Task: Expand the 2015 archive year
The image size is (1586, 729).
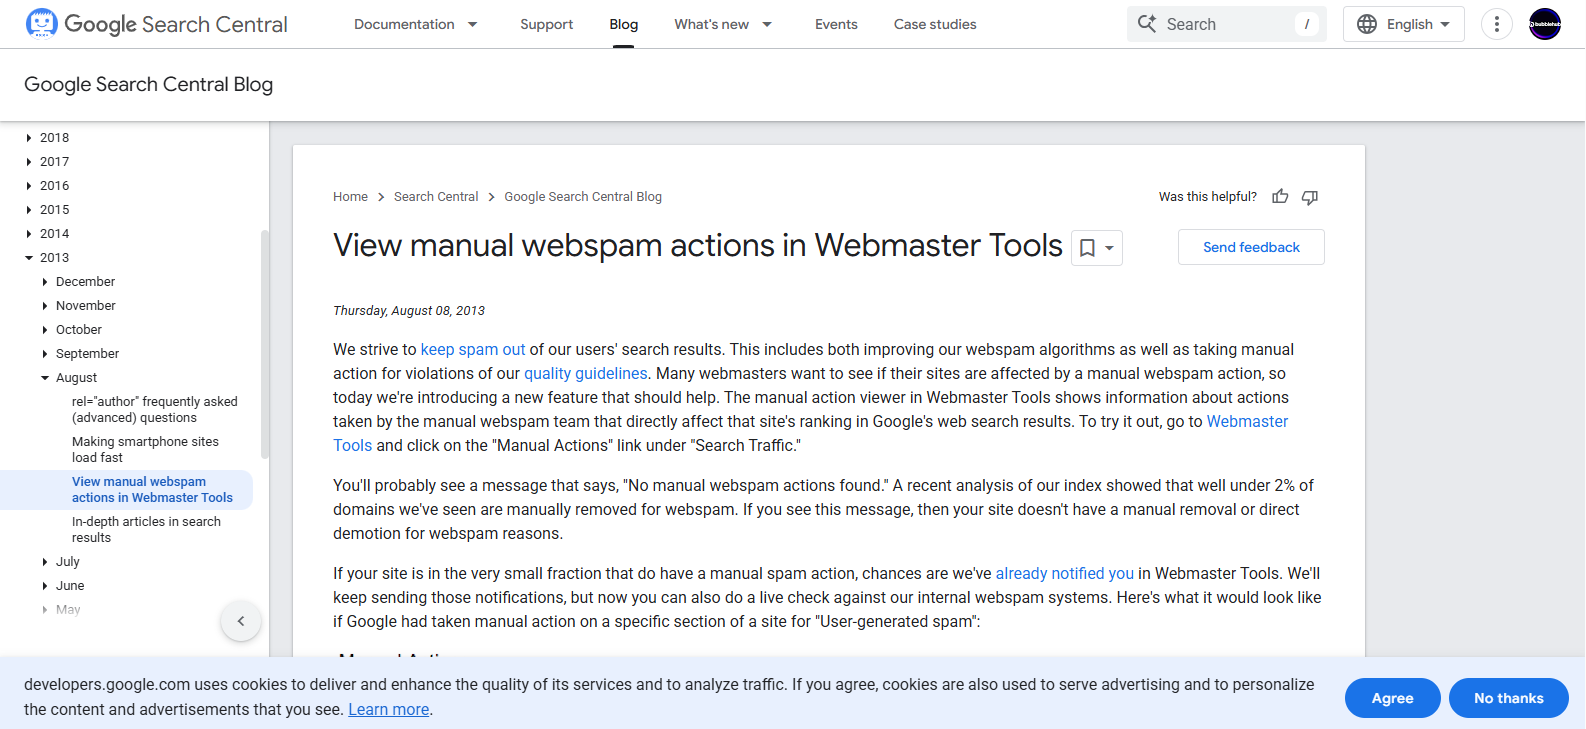Action: pos(29,210)
